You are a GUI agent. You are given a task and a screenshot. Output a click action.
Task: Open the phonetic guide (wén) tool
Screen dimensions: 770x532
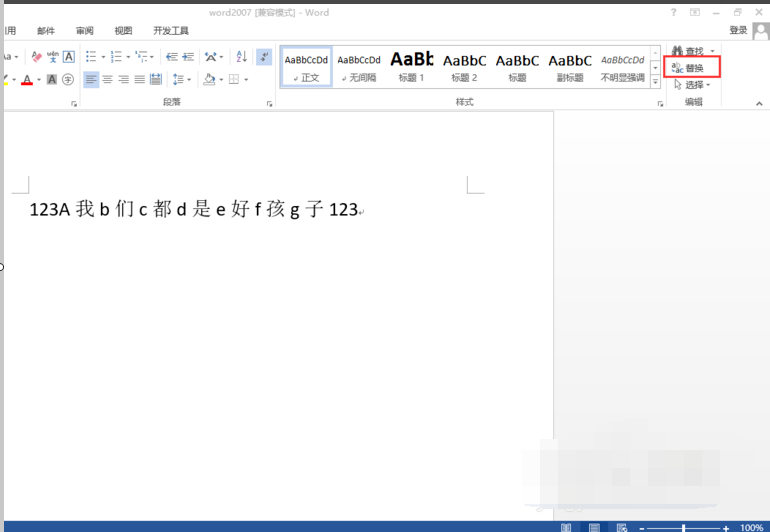click(x=53, y=57)
